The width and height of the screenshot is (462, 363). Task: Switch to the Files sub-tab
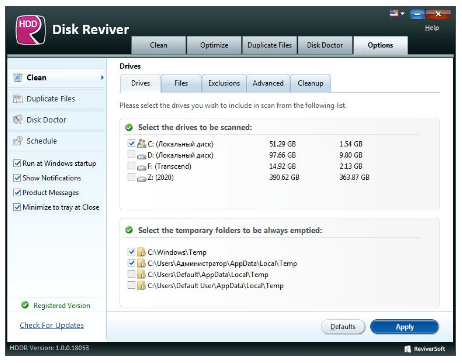(181, 83)
